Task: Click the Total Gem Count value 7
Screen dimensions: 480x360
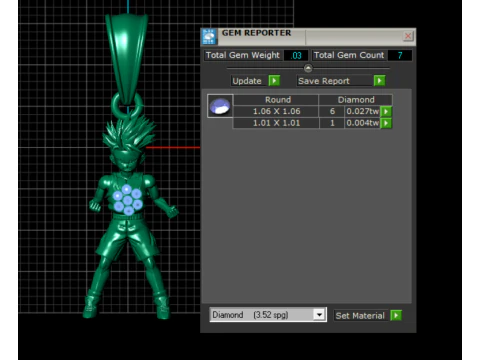Action: tap(400, 55)
